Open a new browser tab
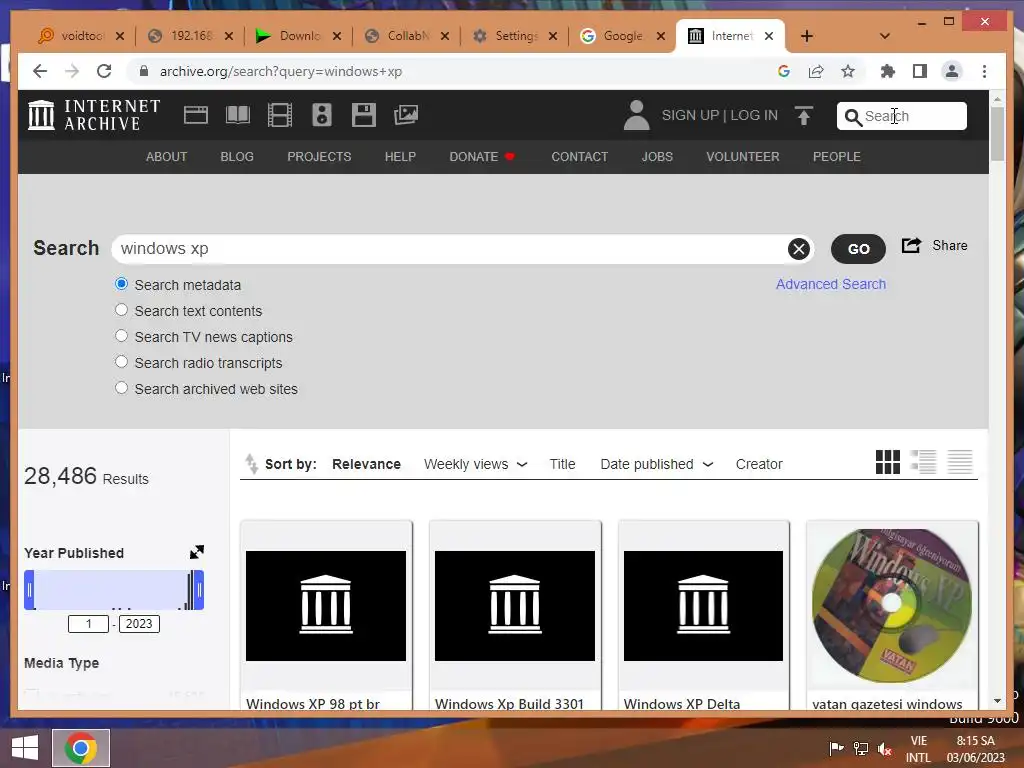 (x=807, y=36)
